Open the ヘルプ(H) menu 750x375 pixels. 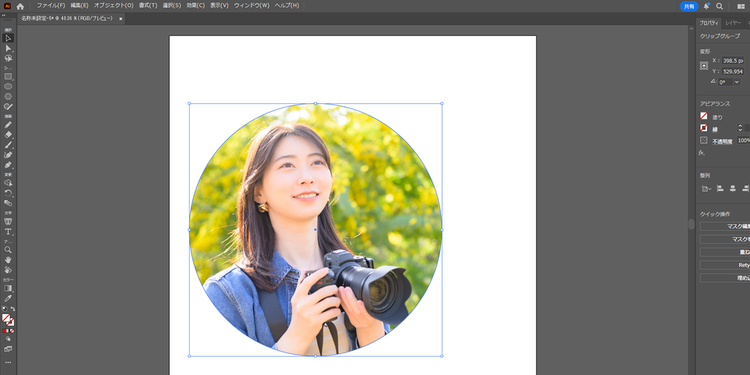pos(287,5)
